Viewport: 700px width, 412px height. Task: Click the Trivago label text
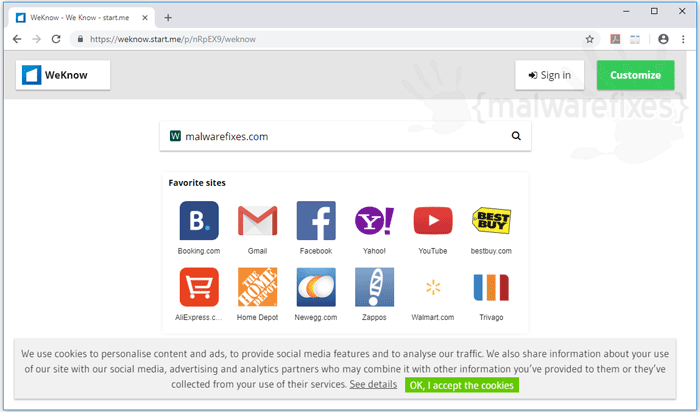tap(491, 317)
